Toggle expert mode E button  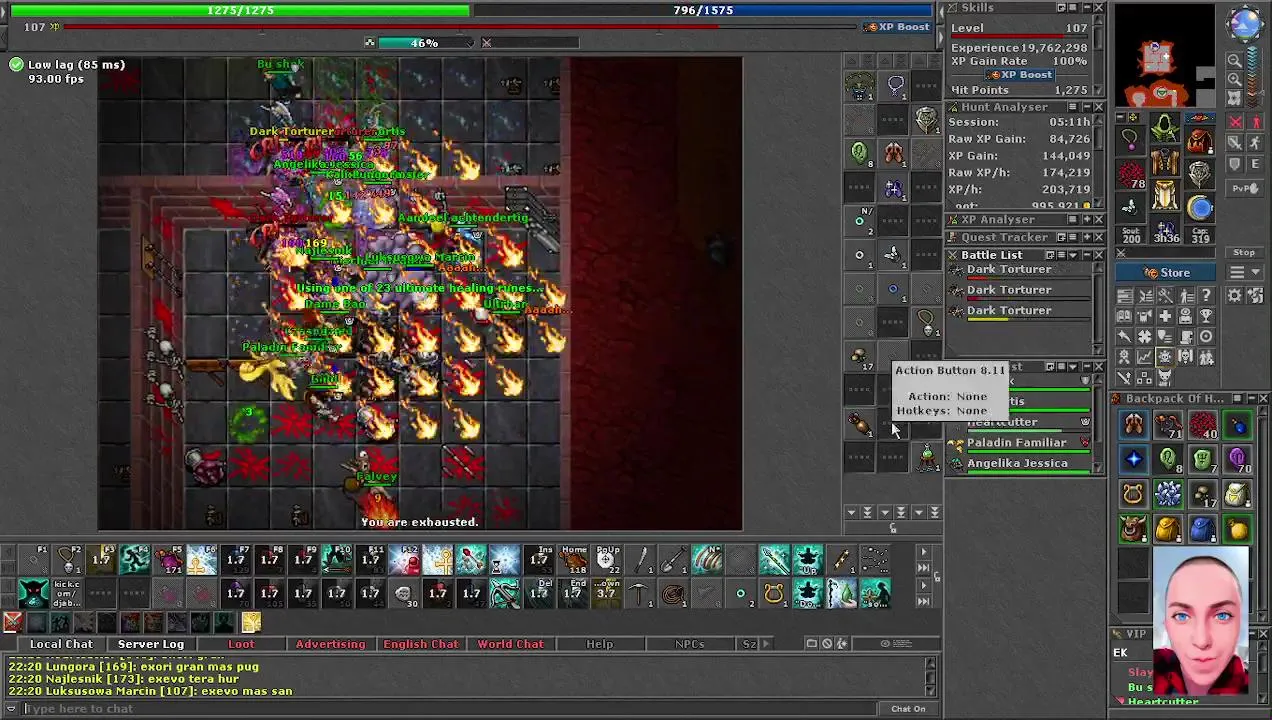(1255, 164)
